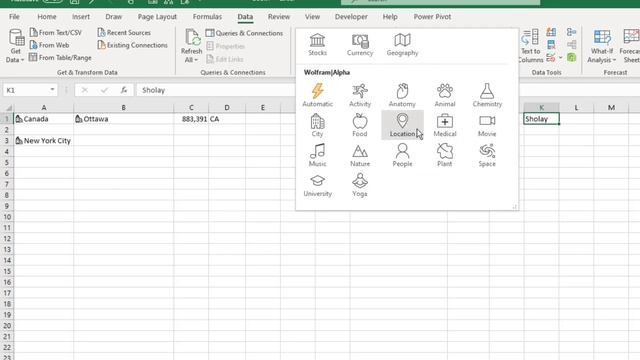Select the Currency data type

tap(360, 44)
